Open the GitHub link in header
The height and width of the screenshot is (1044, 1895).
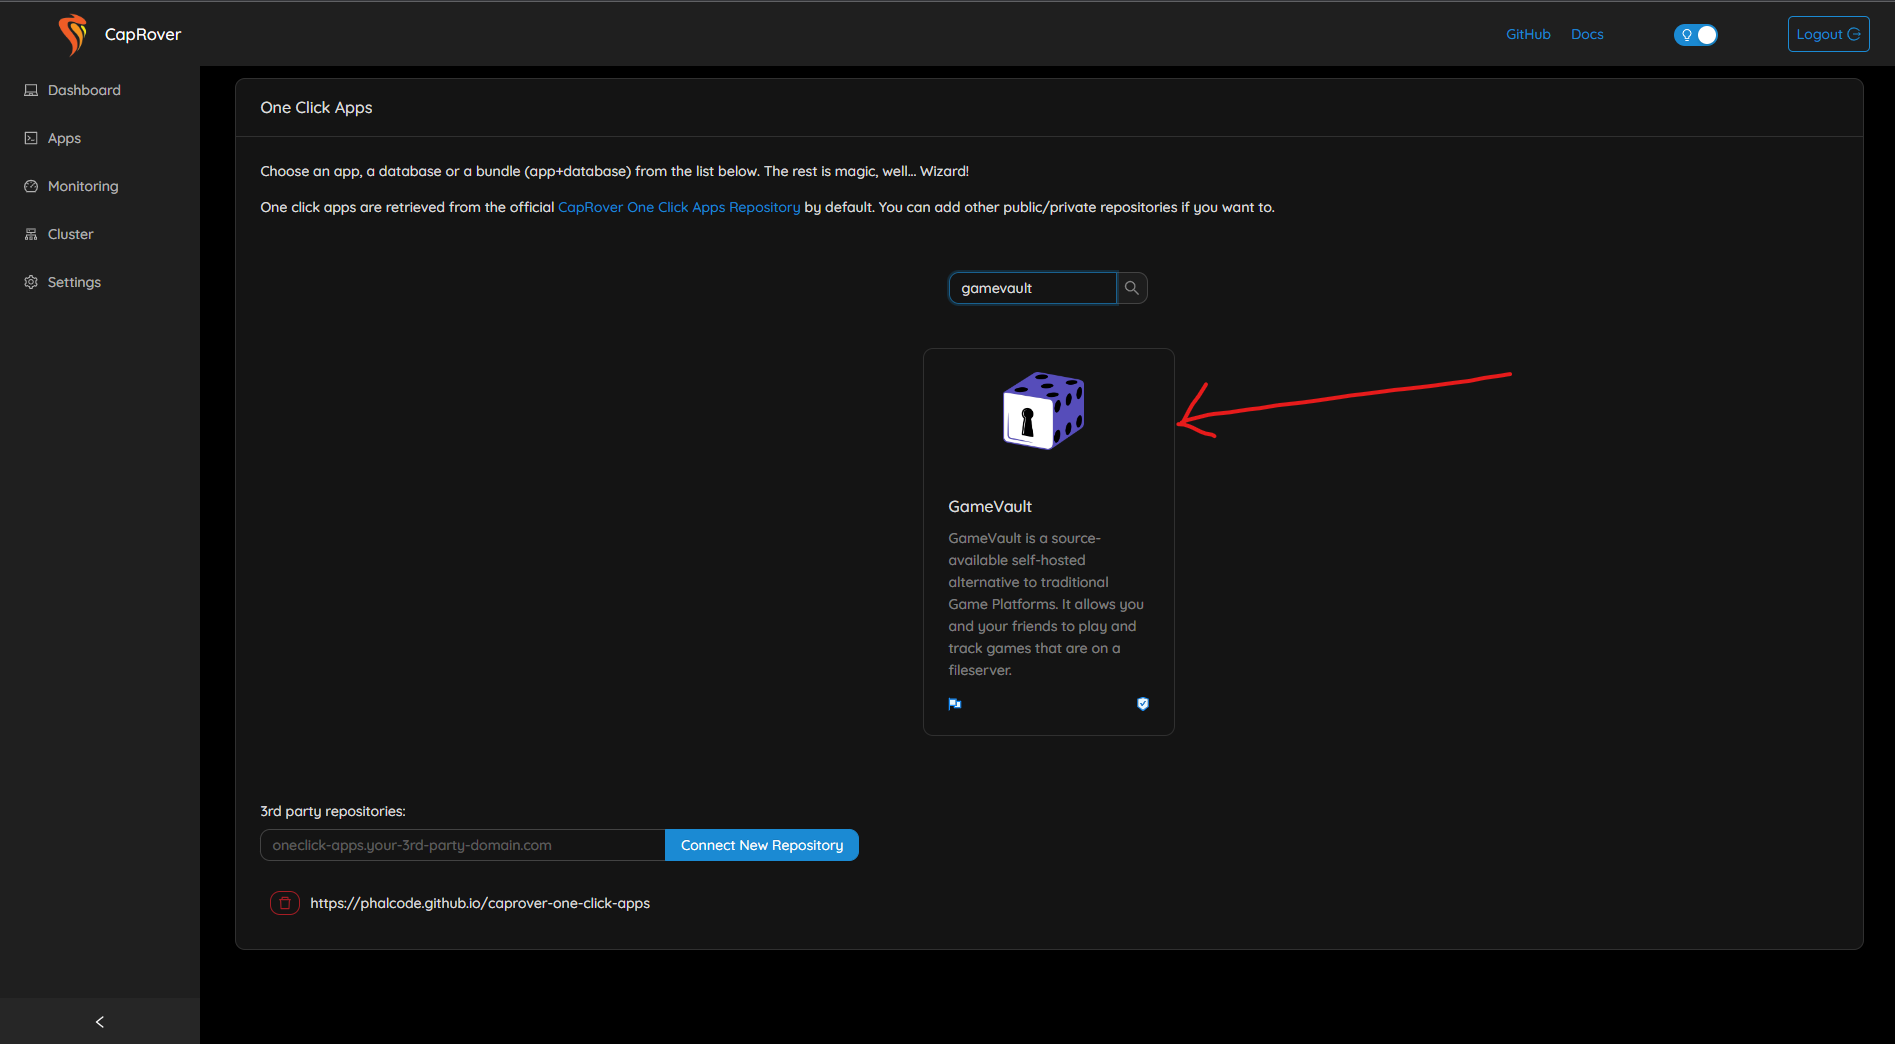tap(1528, 34)
